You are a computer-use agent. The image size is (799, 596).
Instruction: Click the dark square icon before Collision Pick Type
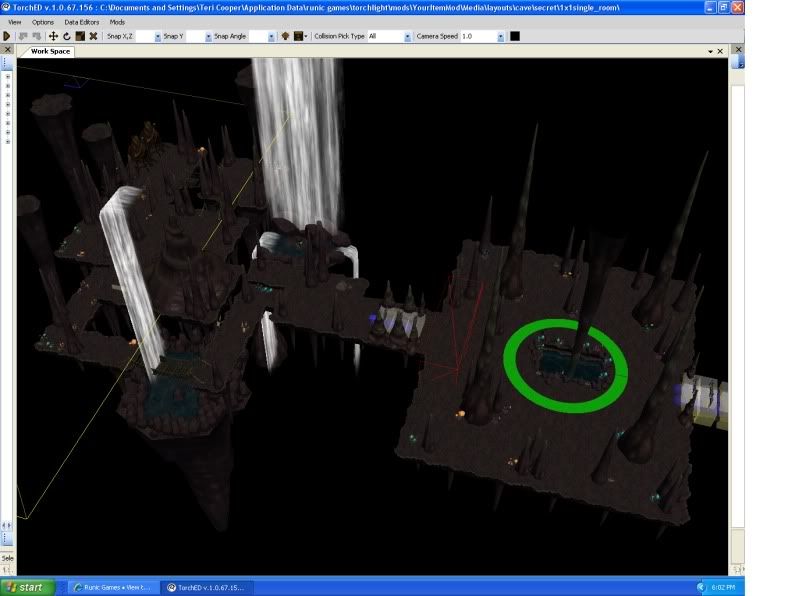[298, 36]
